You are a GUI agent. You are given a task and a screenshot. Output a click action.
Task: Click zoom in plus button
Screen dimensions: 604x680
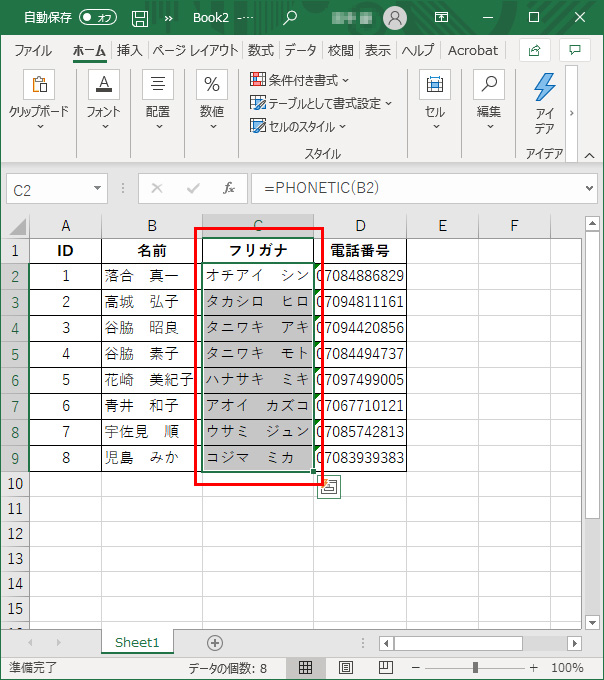(x=534, y=667)
